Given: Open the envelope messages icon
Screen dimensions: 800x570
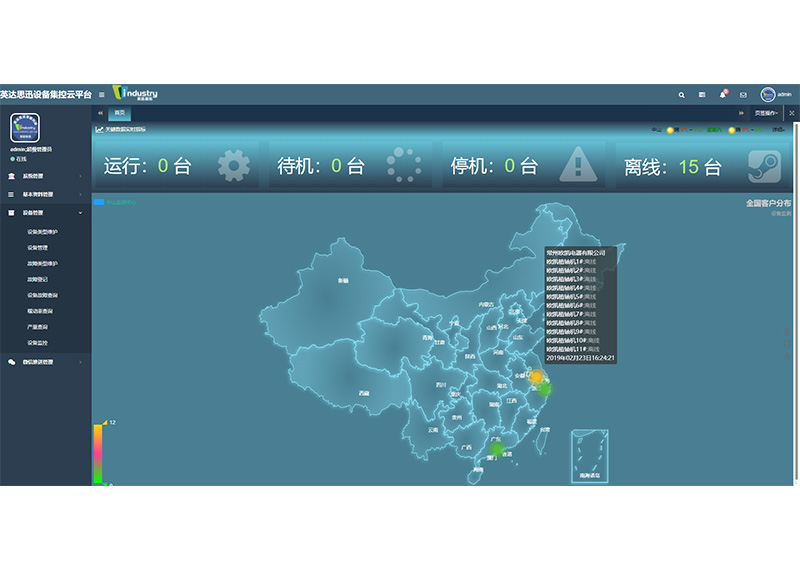Looking at the screenshot, I should click(x=743, y=95).
